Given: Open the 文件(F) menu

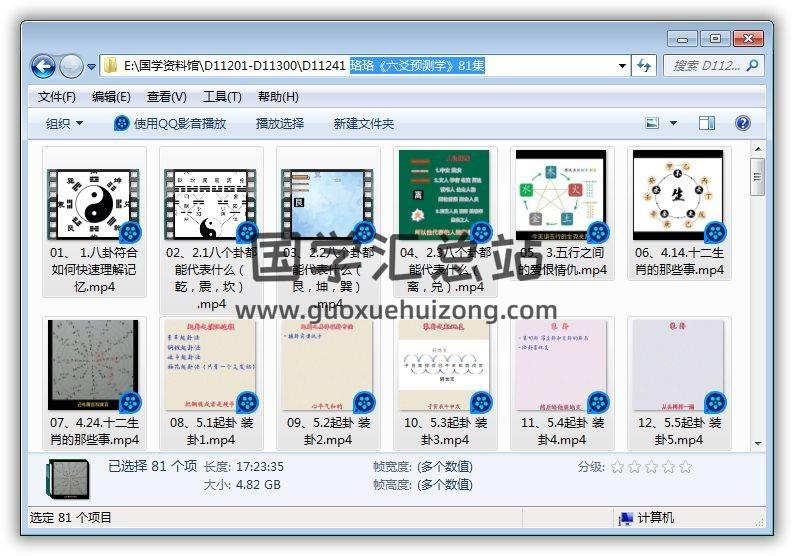Looking at the screenshot, I should point(56,97).
